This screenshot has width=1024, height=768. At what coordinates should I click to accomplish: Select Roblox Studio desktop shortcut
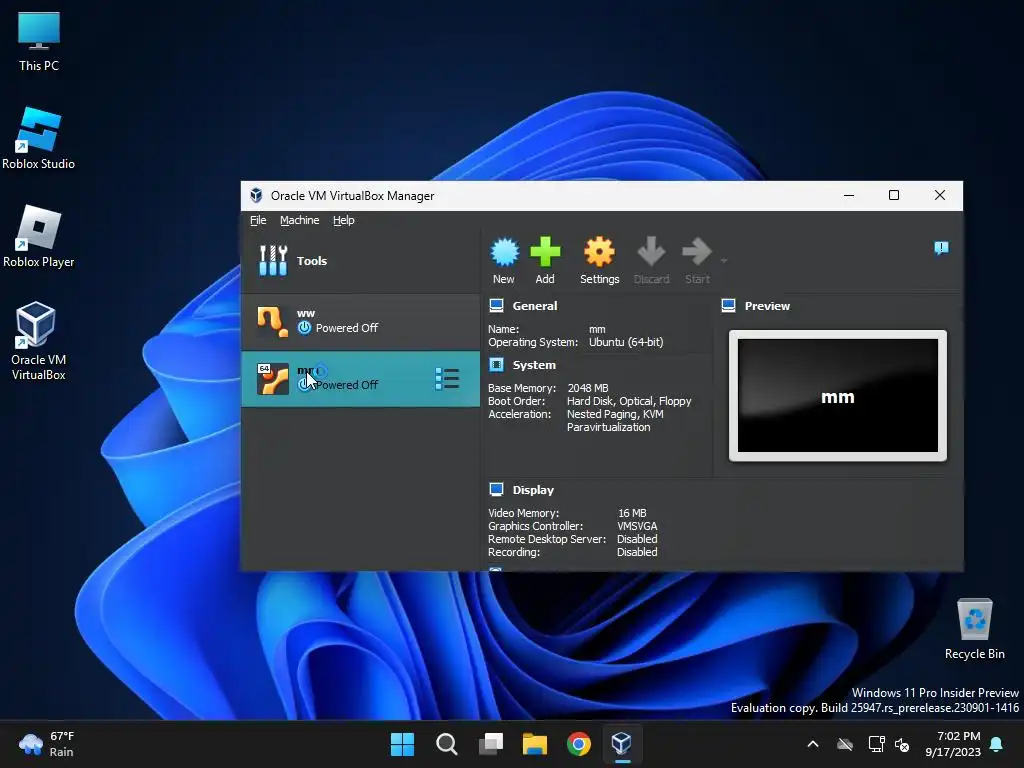pos(39,138)
